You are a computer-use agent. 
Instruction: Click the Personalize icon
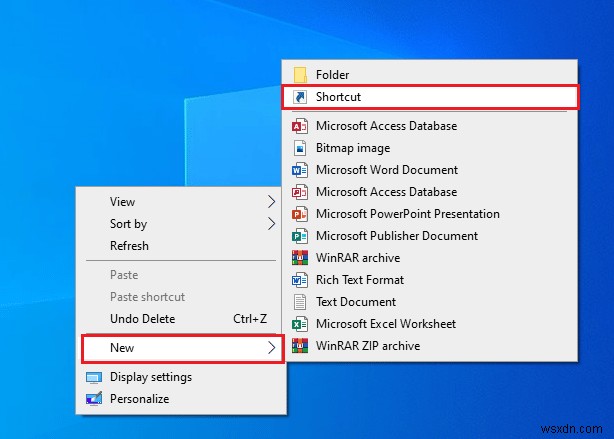(x=94, y=399)
